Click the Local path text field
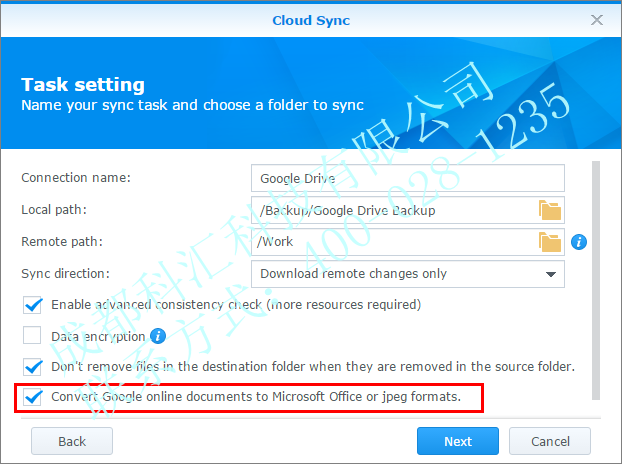This screenshot has height=464, width=622. pyautogui.click(x=392, y=210)
